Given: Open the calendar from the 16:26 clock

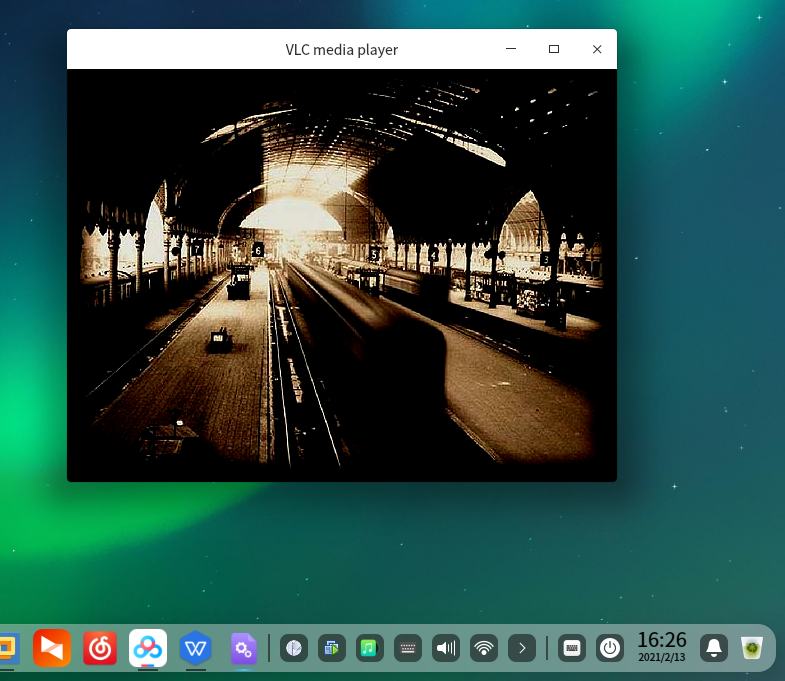Looking at the screenshot, I should pos(661,647).
